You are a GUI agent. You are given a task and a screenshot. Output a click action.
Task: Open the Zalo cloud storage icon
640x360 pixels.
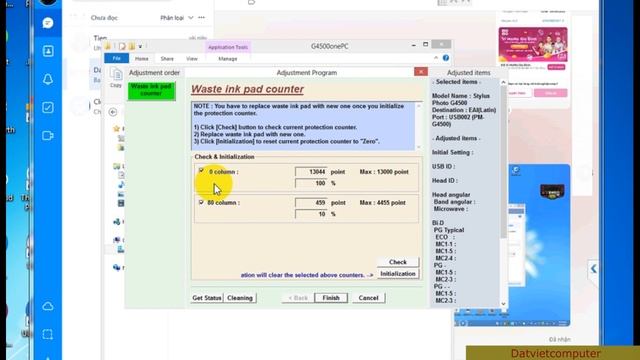pyautogui.click(x=48, y=307)
